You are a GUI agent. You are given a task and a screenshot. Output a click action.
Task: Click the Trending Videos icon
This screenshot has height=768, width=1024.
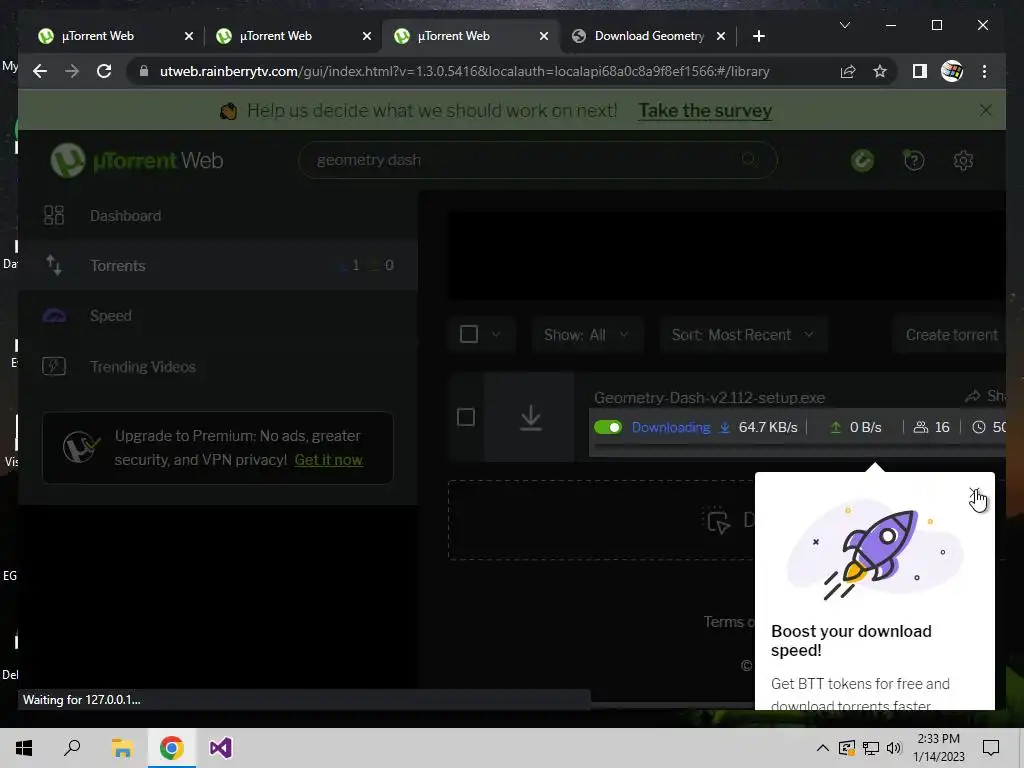click(x=54, y=366)
